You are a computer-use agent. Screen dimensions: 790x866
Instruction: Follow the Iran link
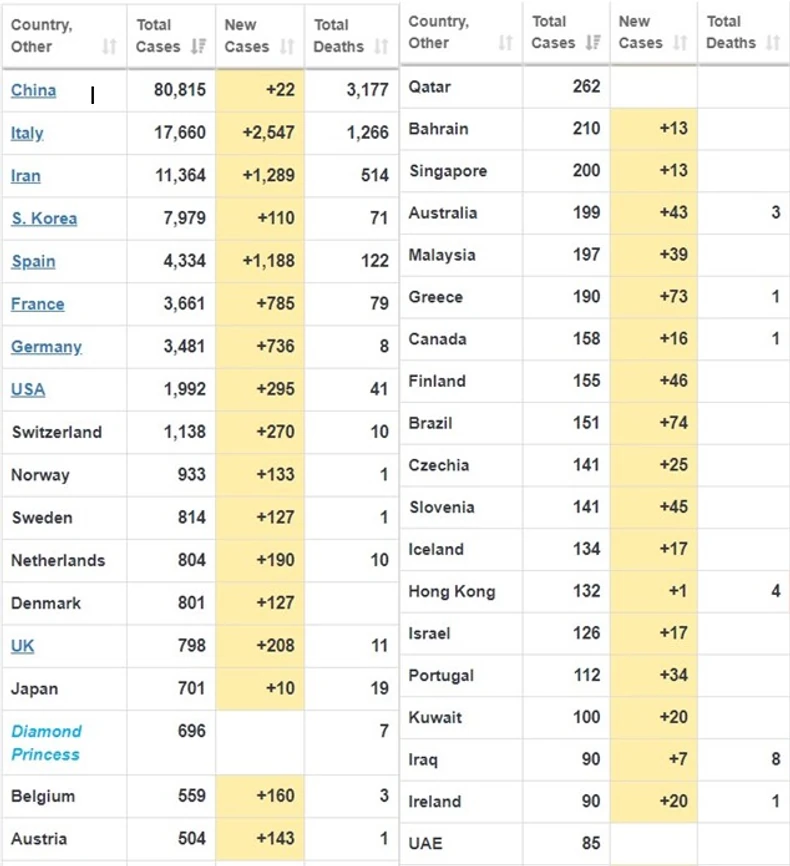[x=26, y=176]
